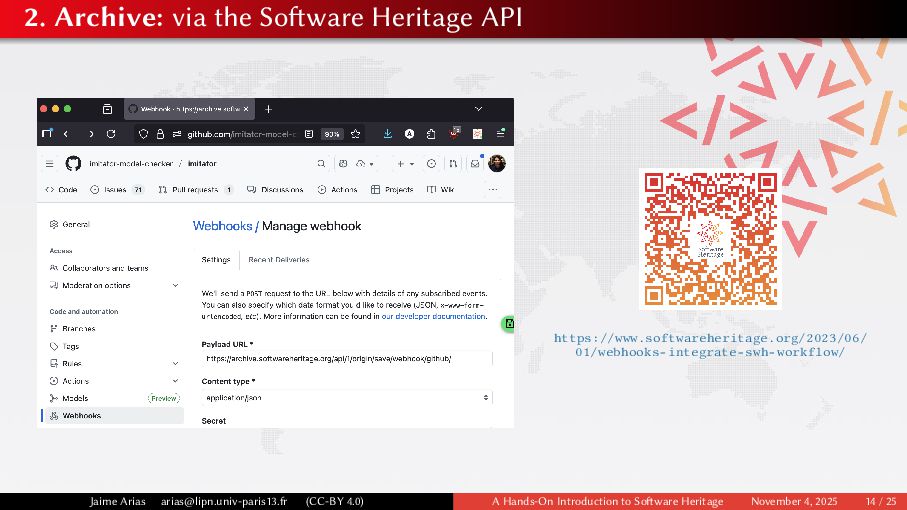Click into the Payload URL field
The image size is (907, 510).
(347, 358)
